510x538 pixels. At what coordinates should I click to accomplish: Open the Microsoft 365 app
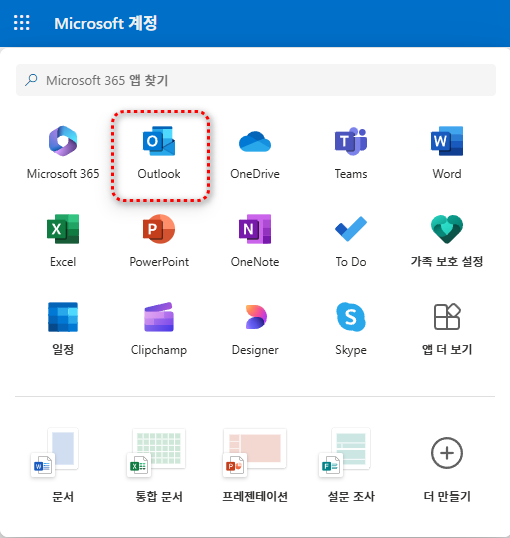(63, 153)
